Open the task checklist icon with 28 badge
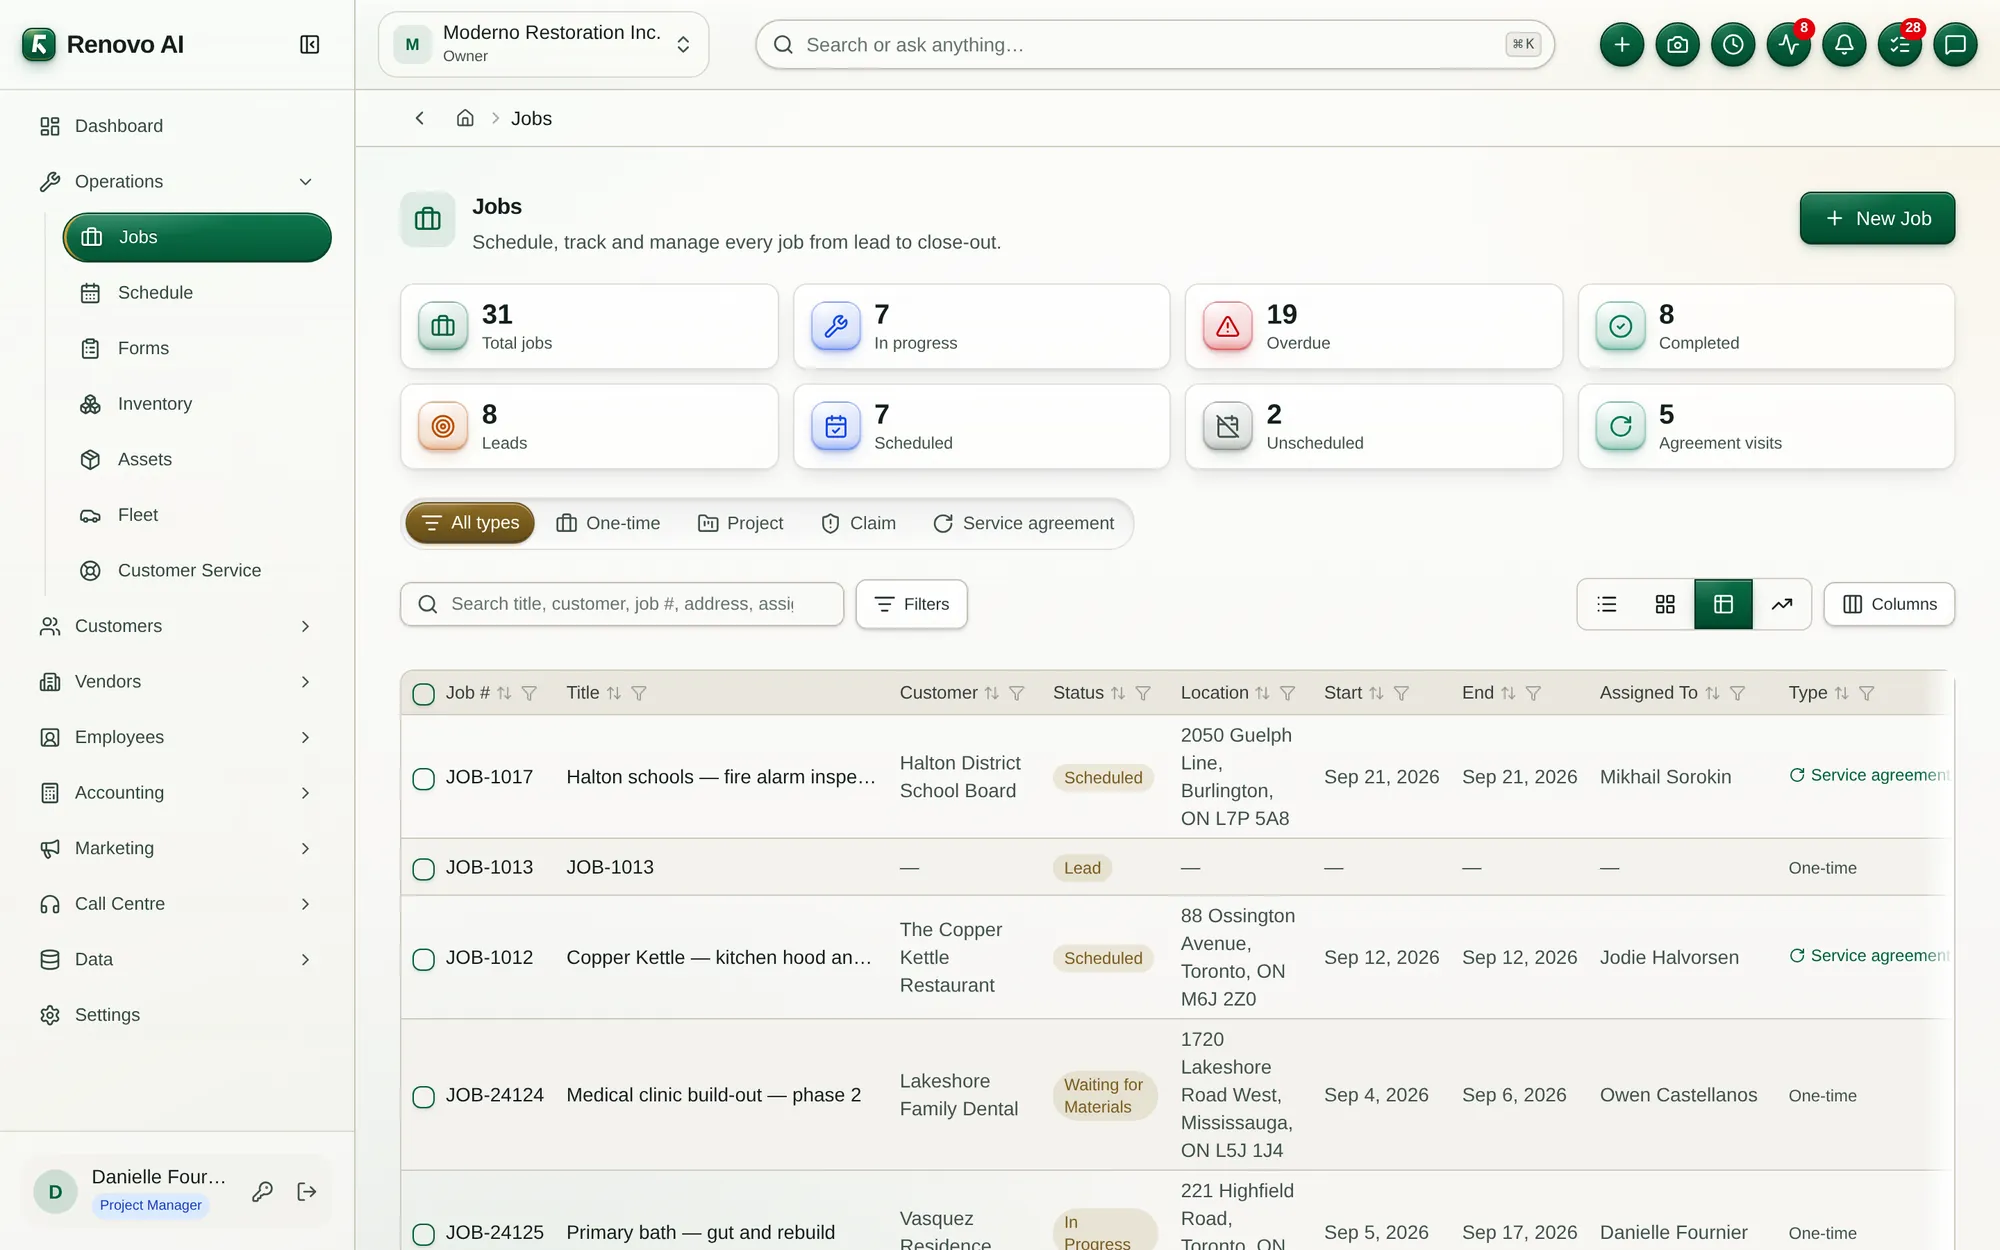This screenshot has height=1250, width=2000. coord(1899,45)
